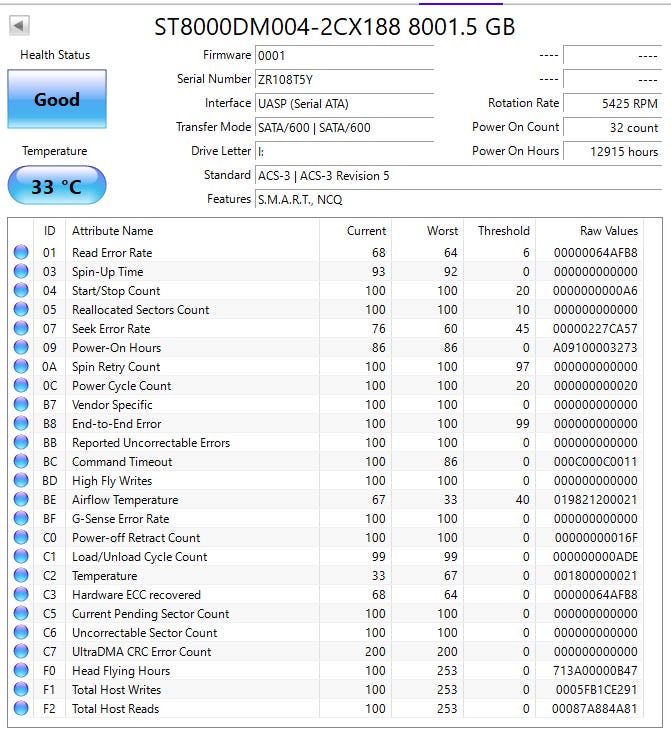Click the status orb for End-to-End Error

click(21, 423)
